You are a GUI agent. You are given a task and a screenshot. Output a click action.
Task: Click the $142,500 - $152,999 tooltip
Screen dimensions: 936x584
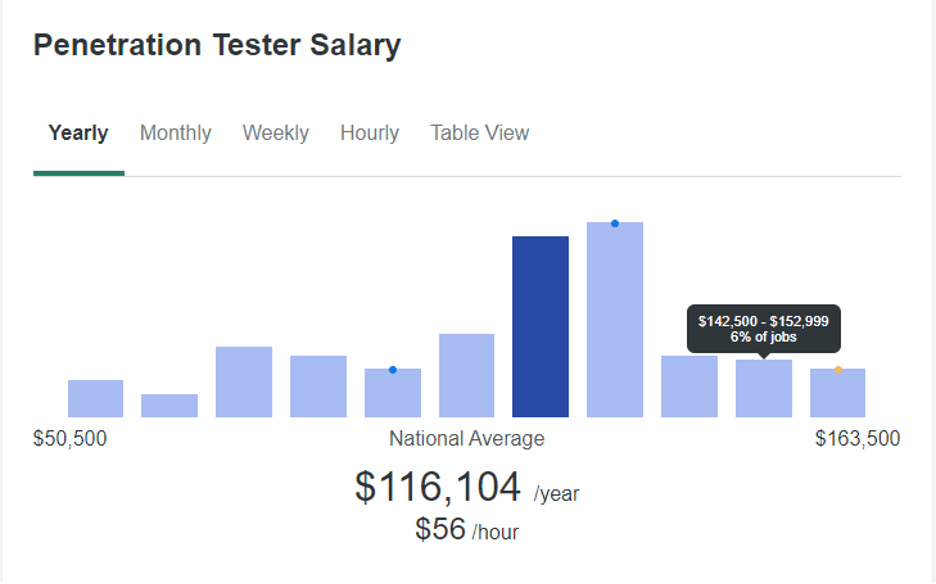763,329
